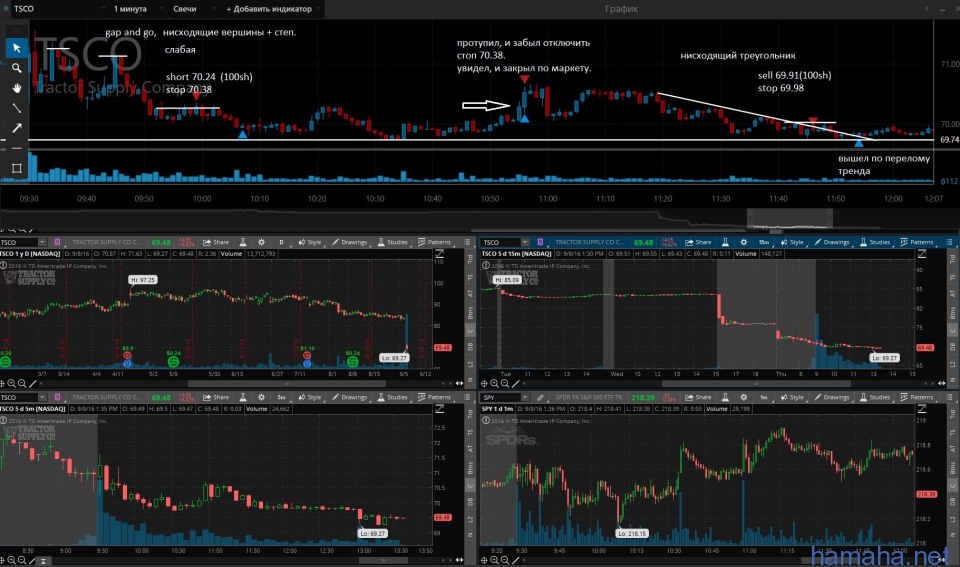Click the horizontal scrollbar under TSCO daily chart
Image resolution: width=960 pixels, height=567 pixels.
point(287,384)
